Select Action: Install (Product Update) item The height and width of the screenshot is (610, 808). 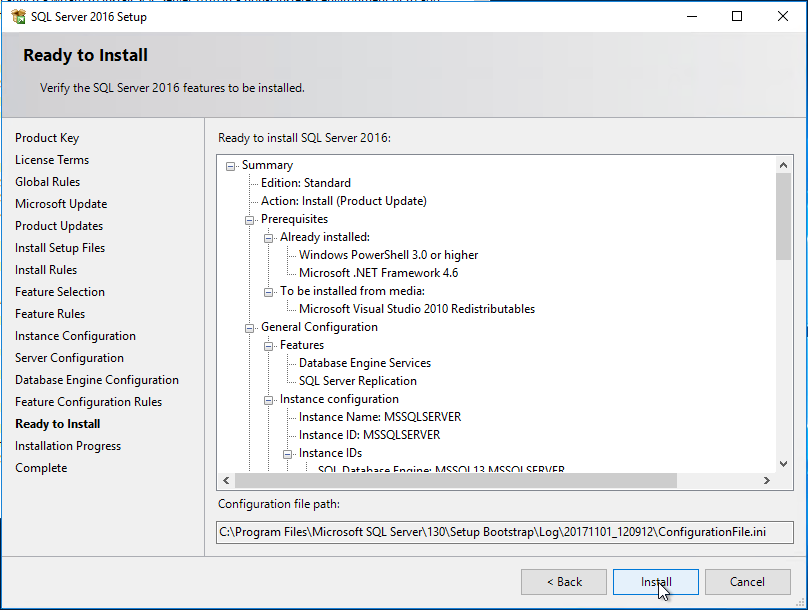(x=344, y=201)
